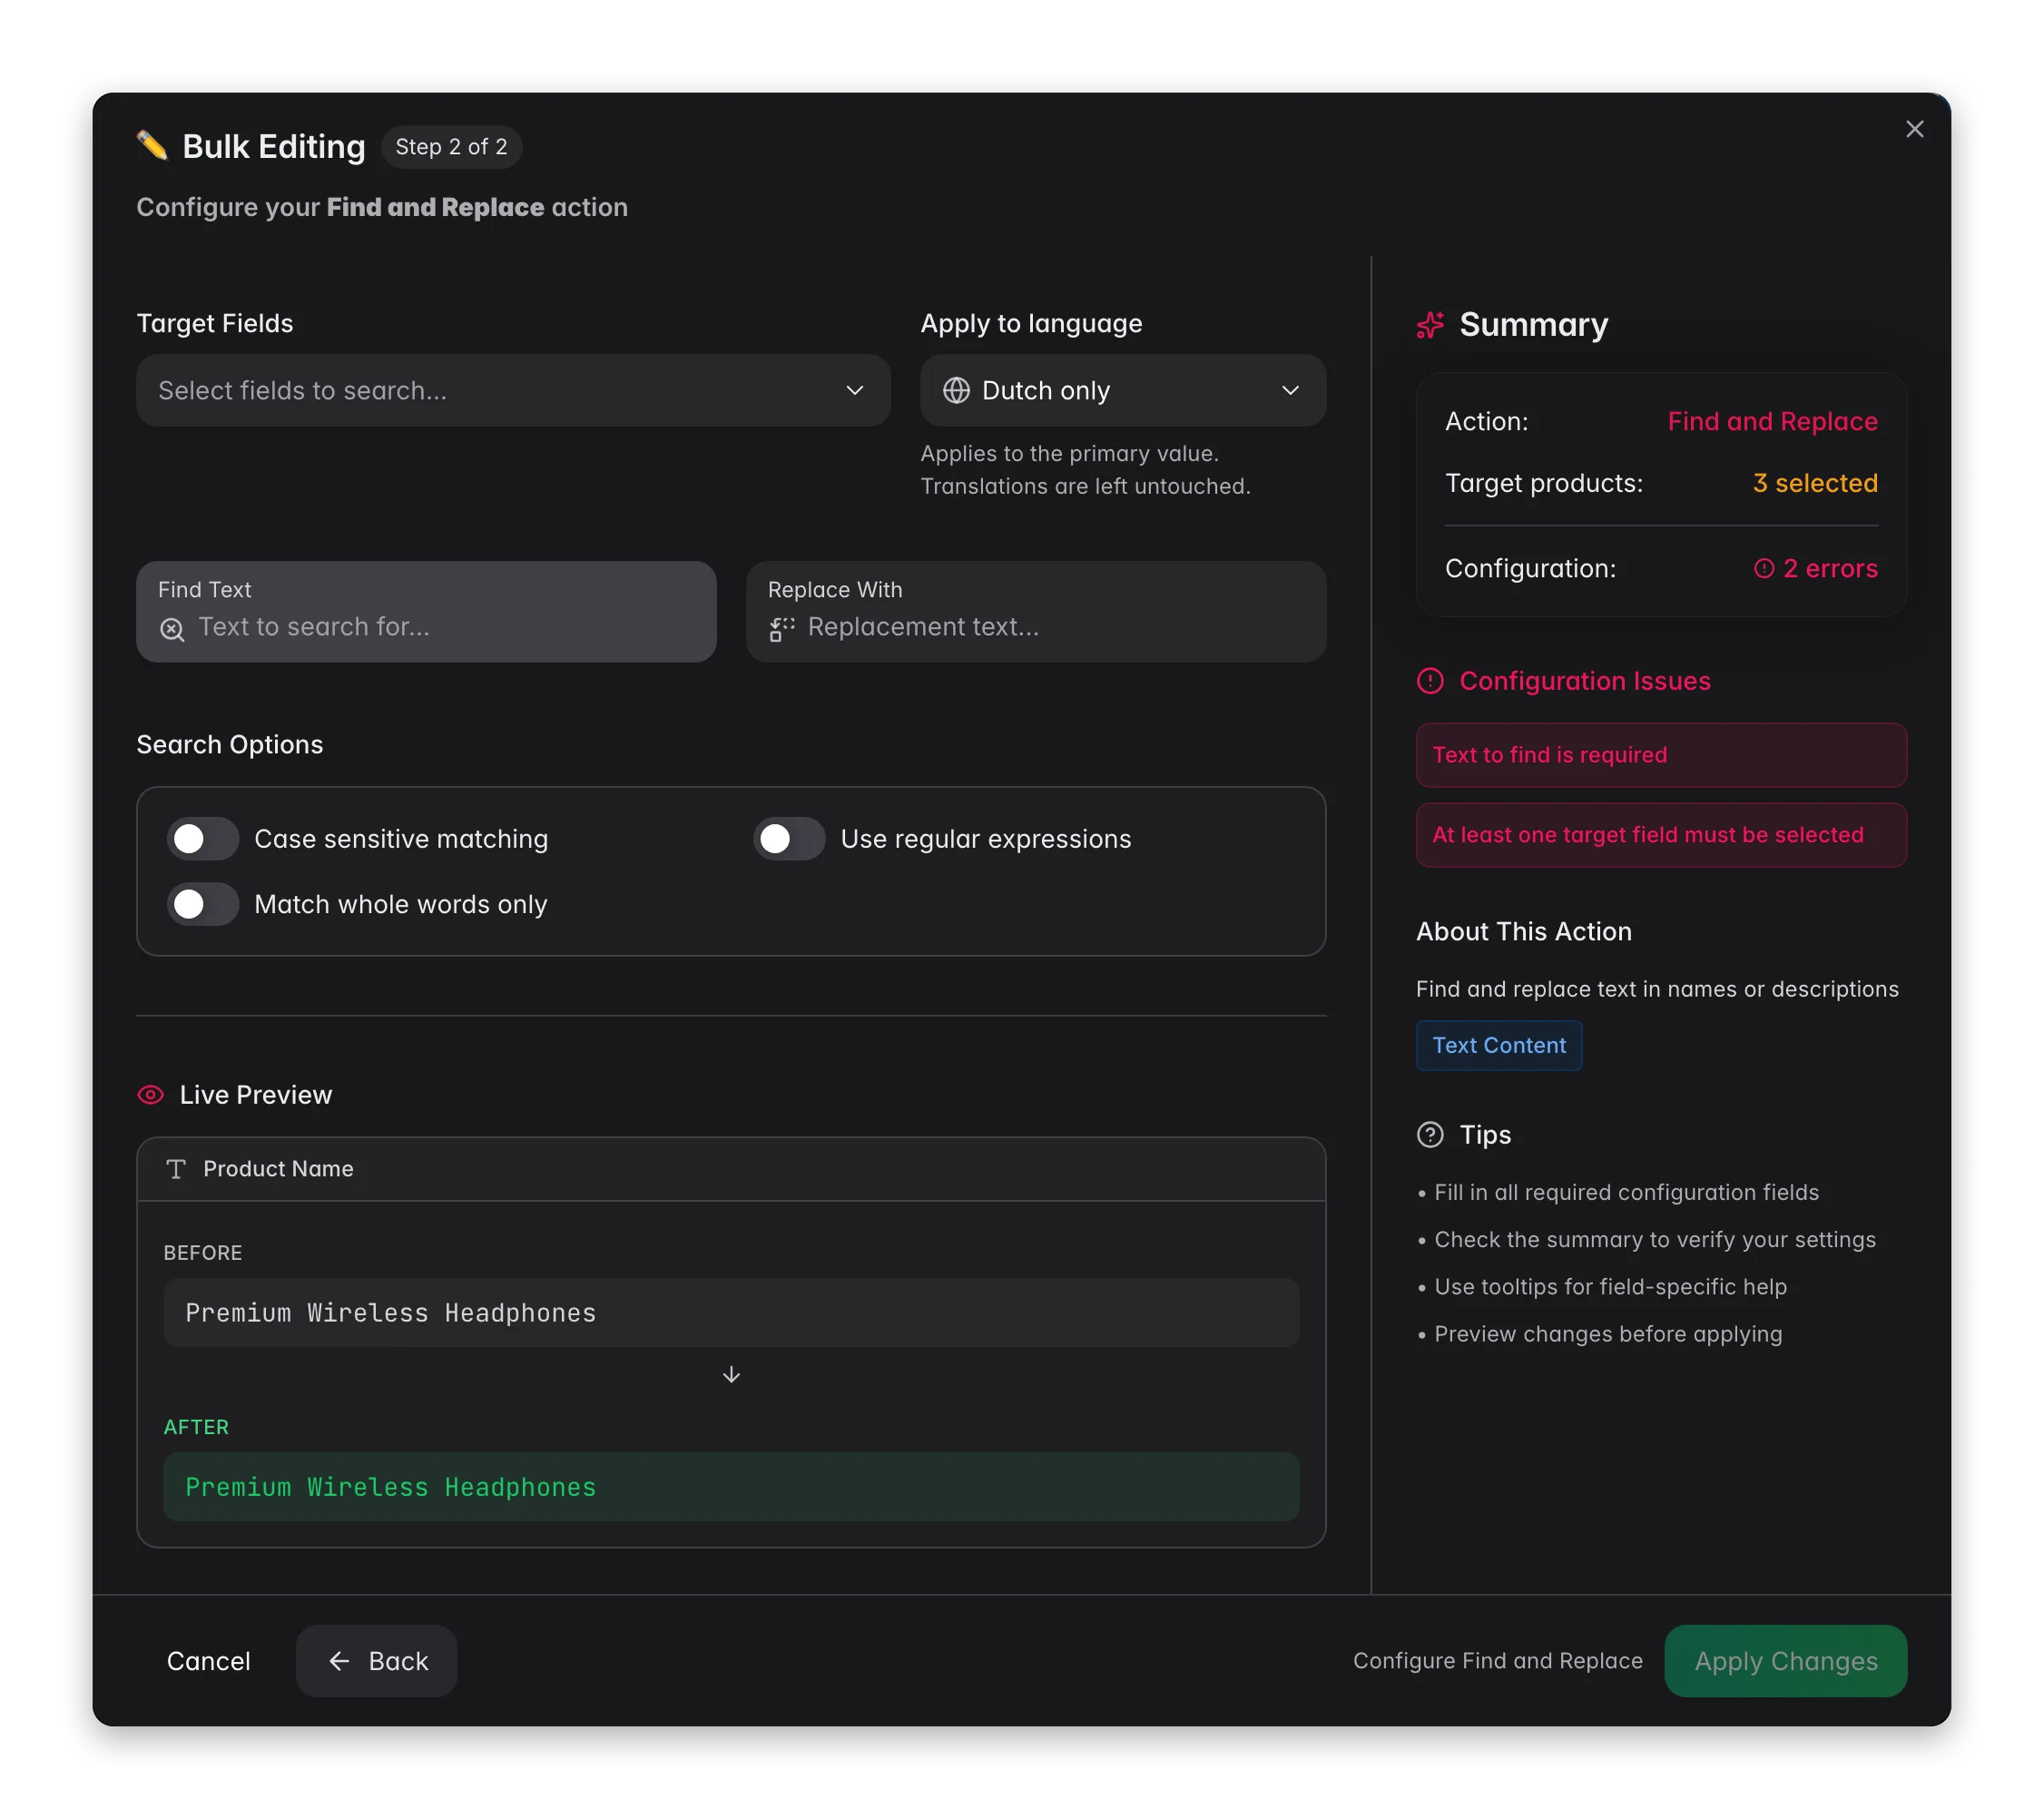The image size is (2044, 1819).
Task: Open the Dutch only language dropdown
Action: [1123, 391]
